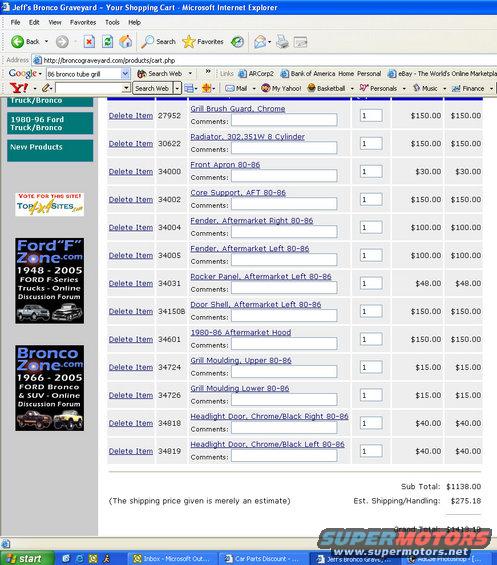
Task: Go to Home page icon
Action: point(125,42)
